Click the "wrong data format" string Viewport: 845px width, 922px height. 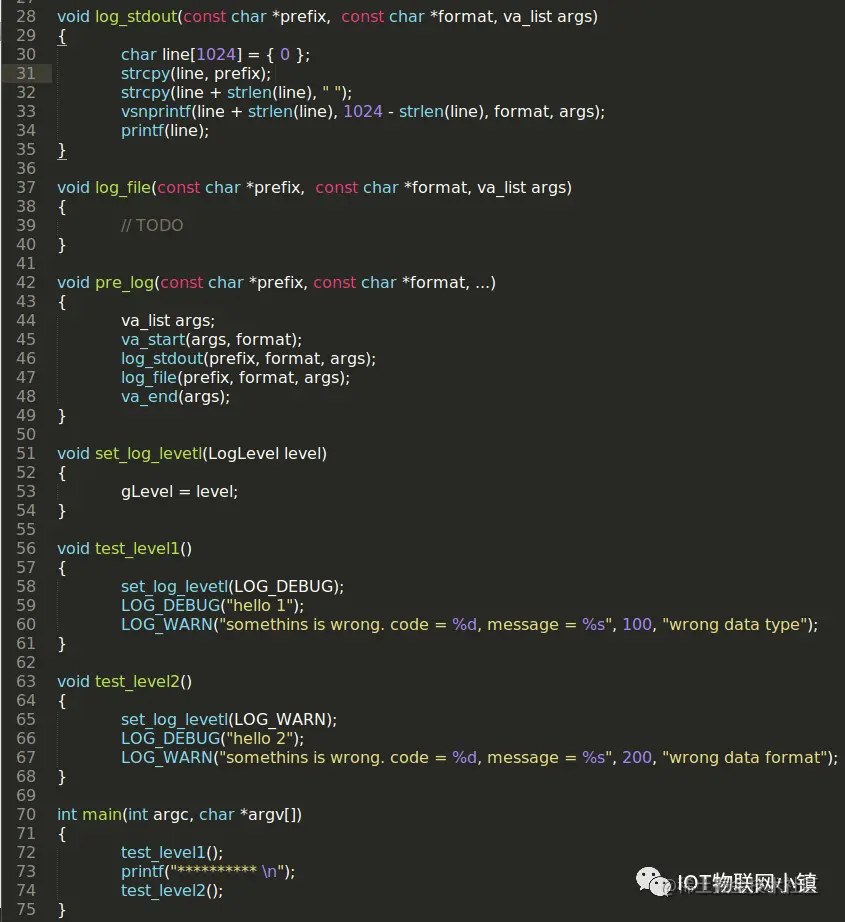(745, 757)
